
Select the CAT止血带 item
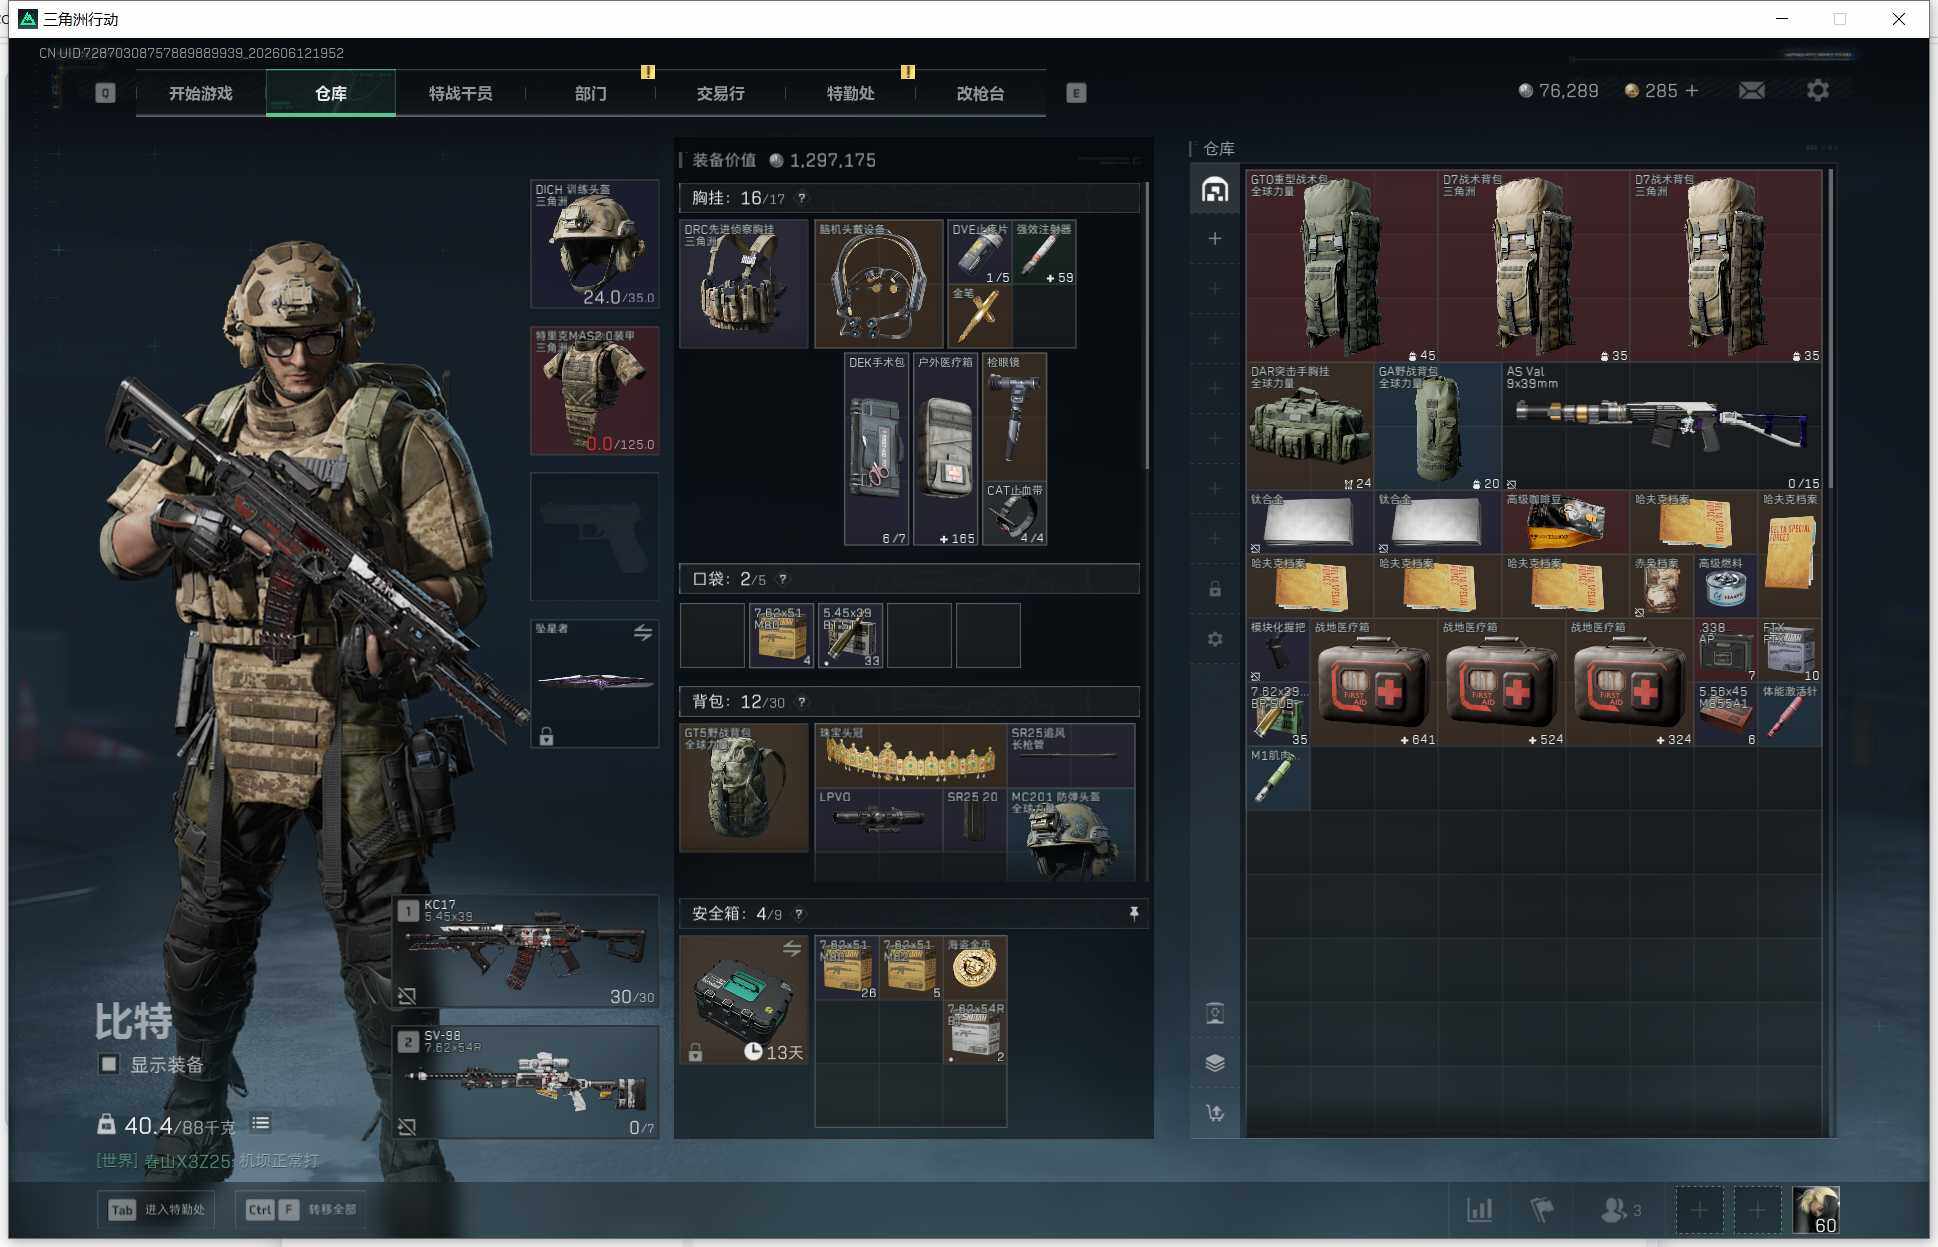[1015, 514]
